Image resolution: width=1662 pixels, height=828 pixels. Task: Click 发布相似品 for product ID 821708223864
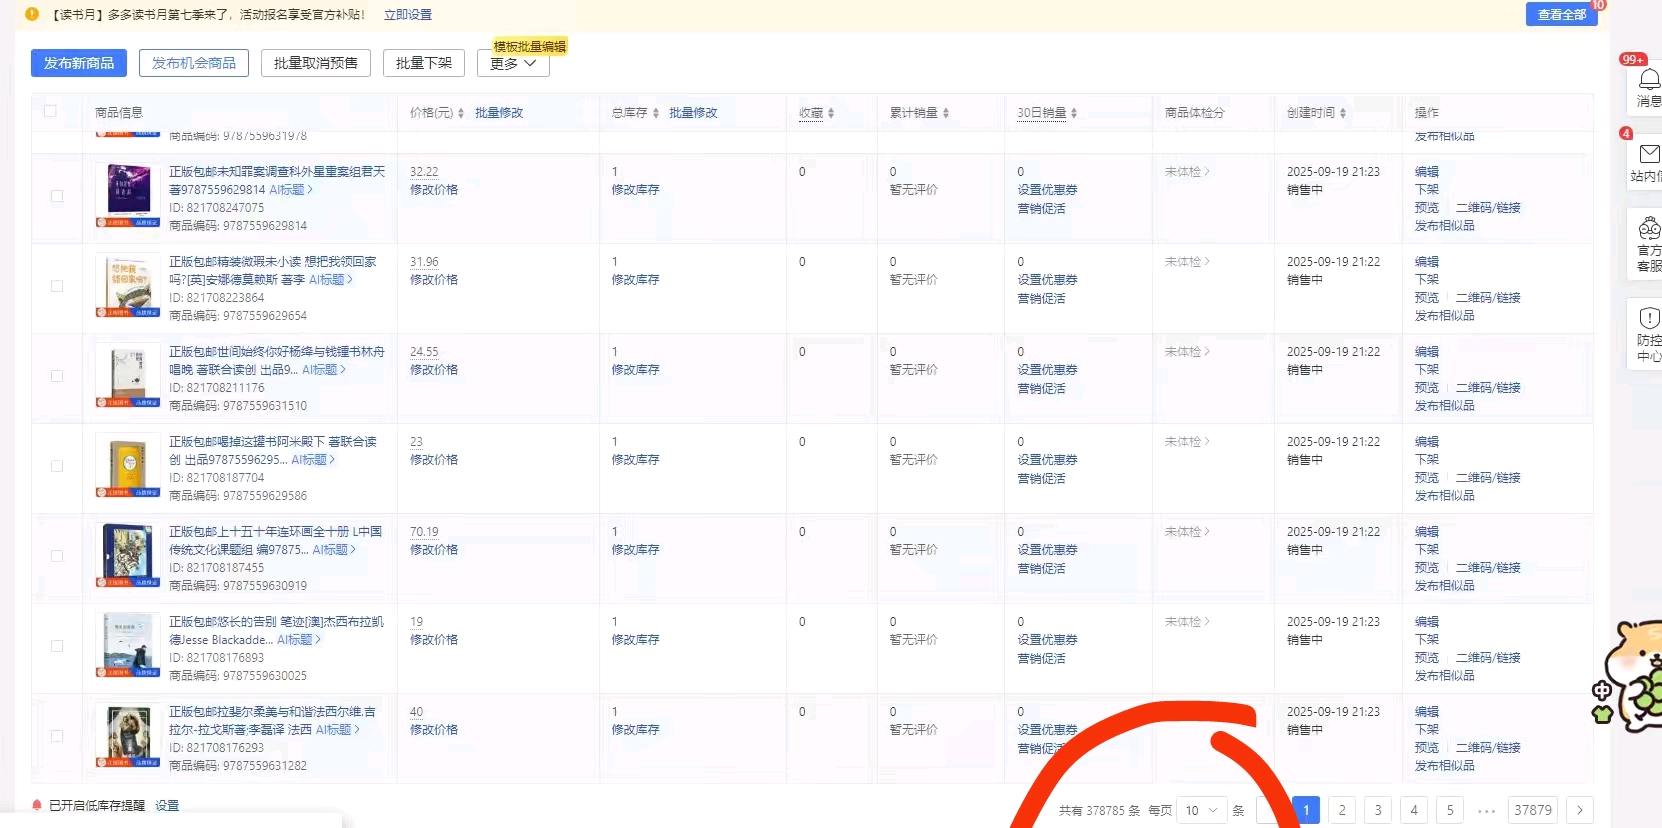coord(1445,316)
